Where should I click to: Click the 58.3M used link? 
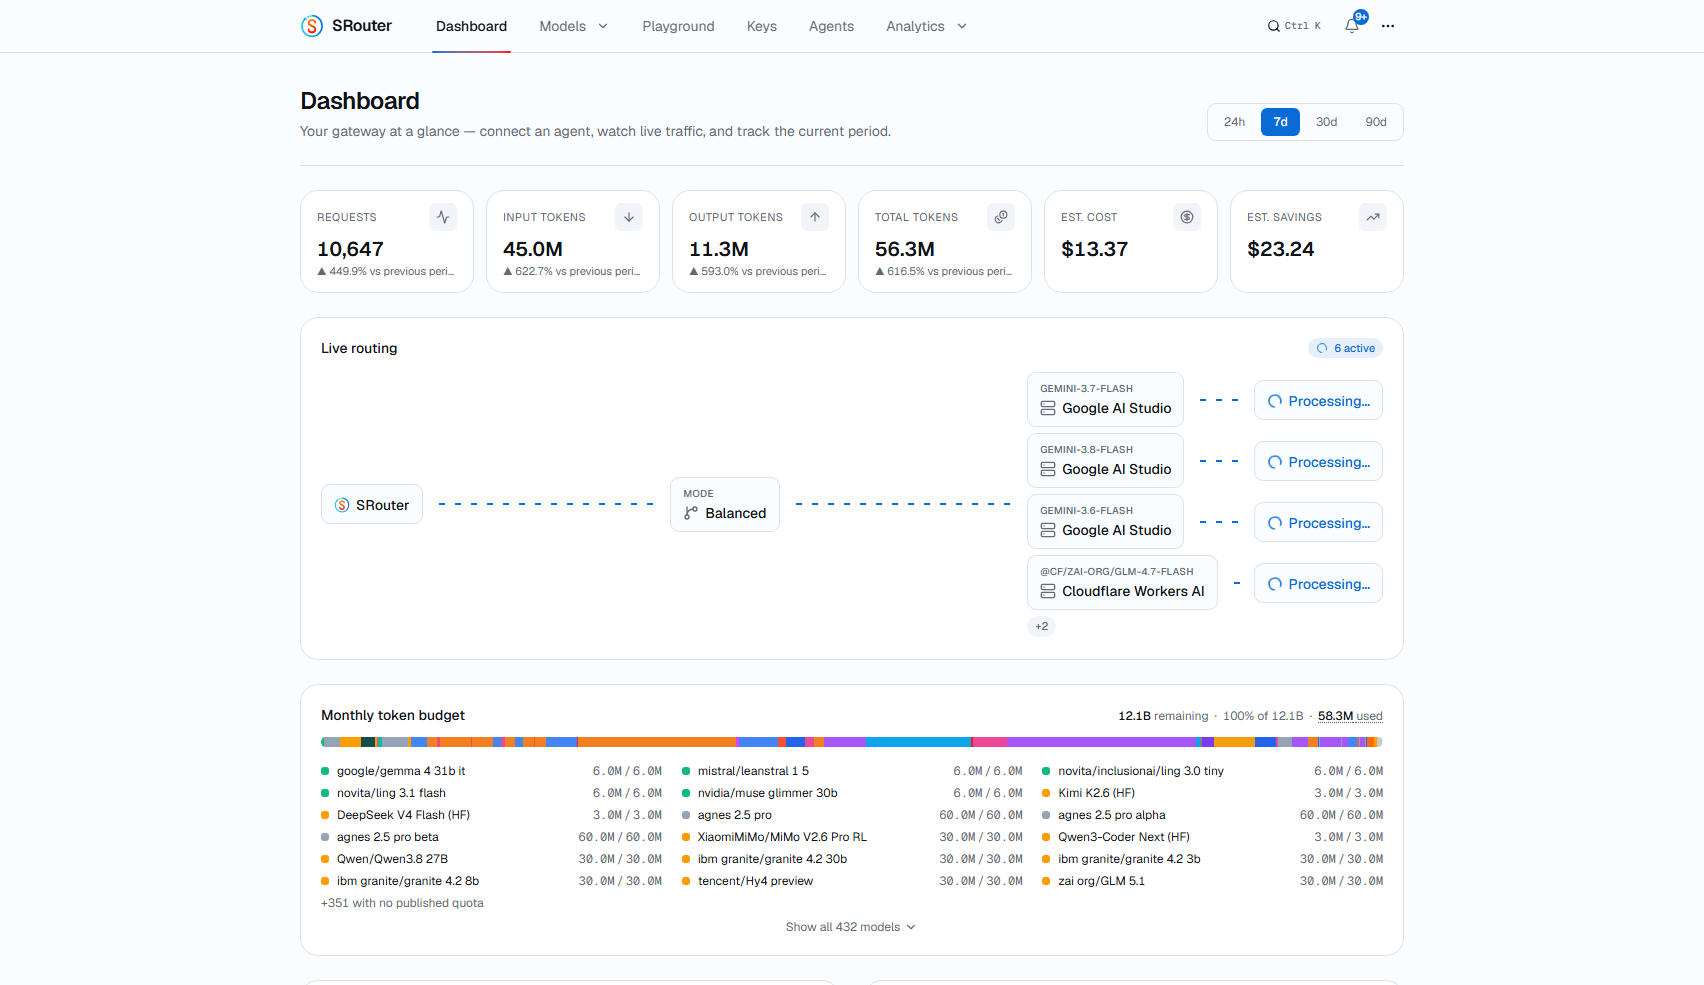tap(1350, 716)
